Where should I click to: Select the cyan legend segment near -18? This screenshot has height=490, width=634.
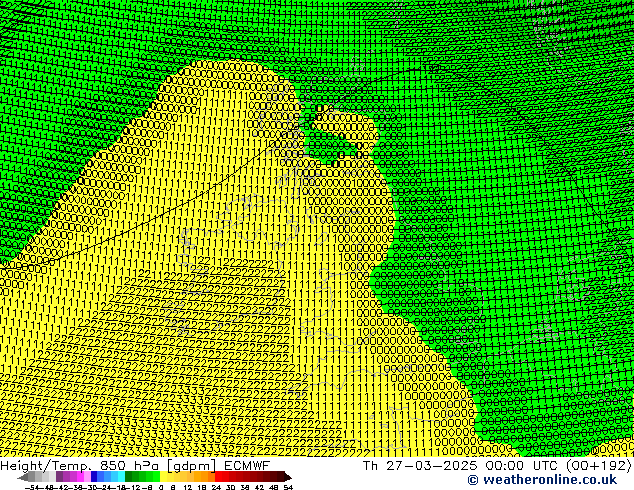pyautogui.click(x=121, y=477)
